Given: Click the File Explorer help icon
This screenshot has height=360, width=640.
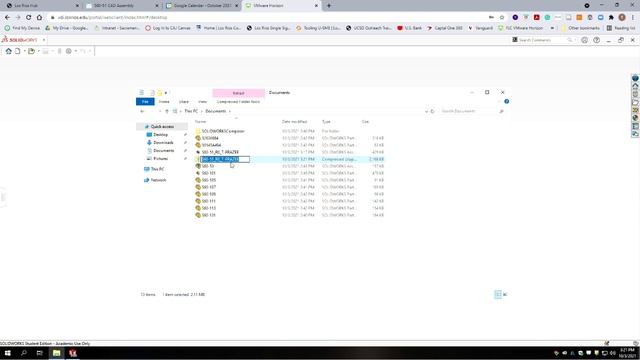Looking at the screenshot, I should pyautogui.click(x=507, y=102).
